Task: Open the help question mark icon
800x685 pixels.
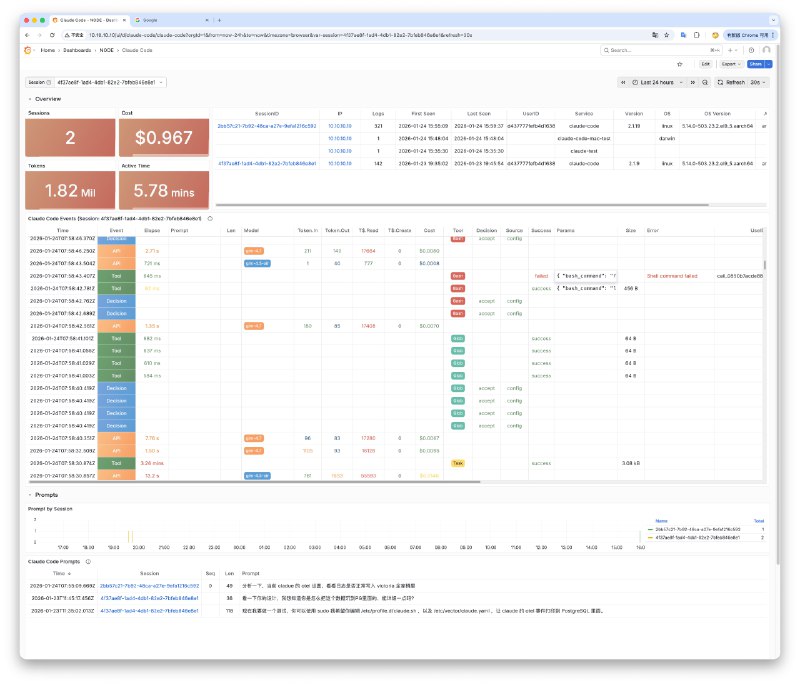Action: tap(751, 49)
